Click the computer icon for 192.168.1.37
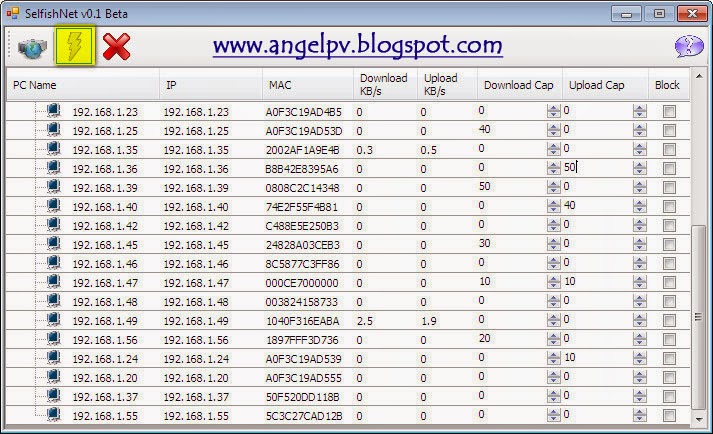The width and height of the screenshot is (713, 434). (54, 396)
